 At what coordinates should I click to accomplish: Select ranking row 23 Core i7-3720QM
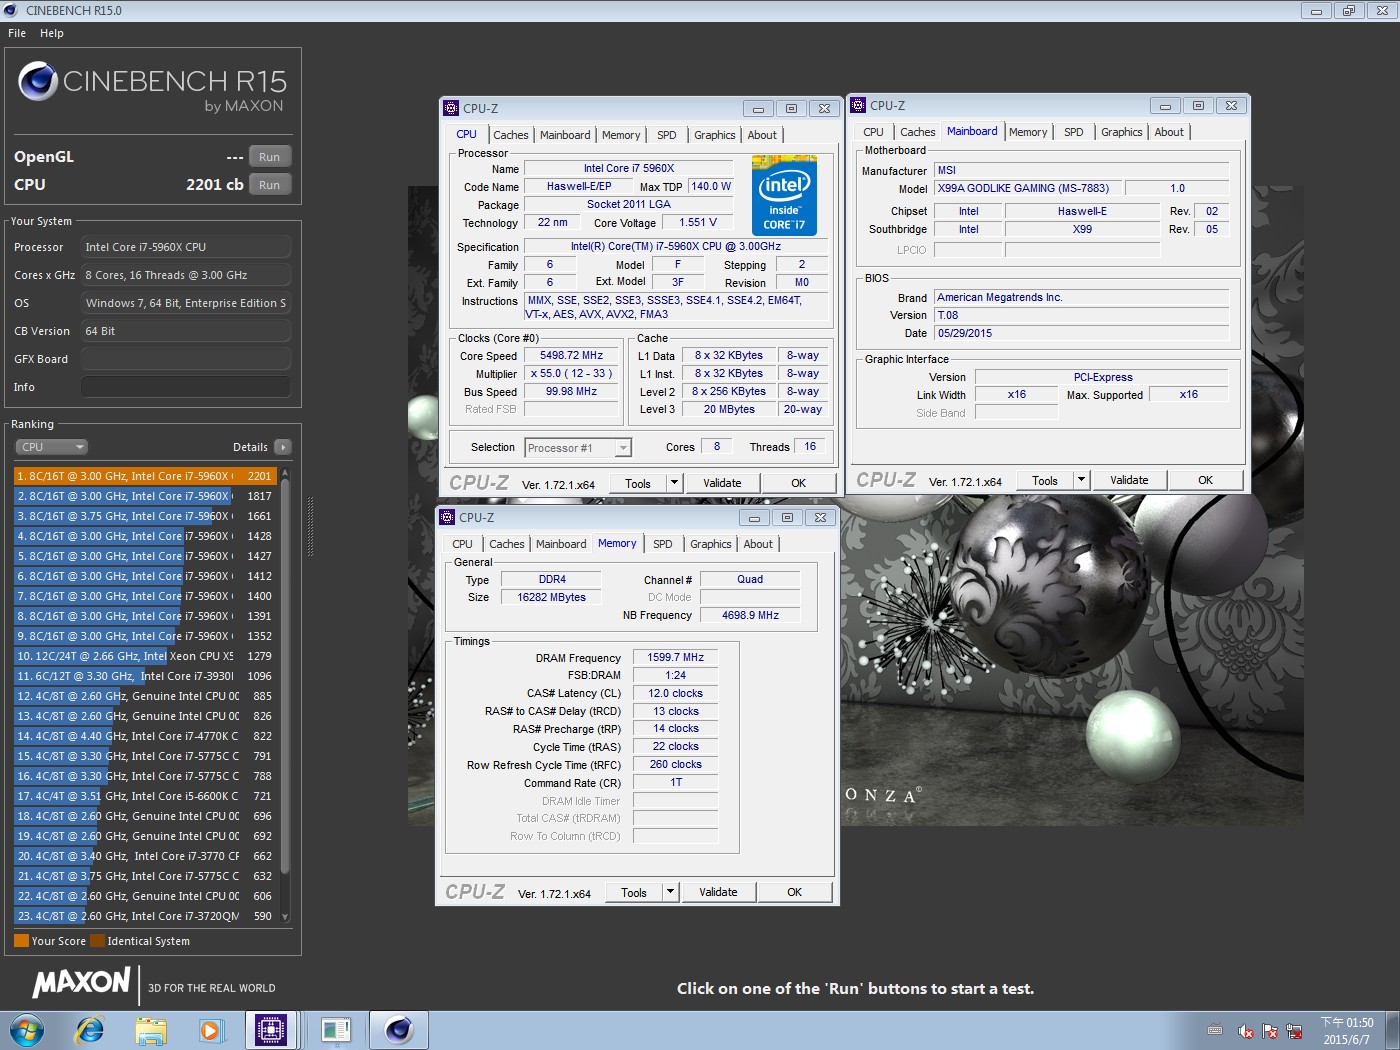(145, 916)
